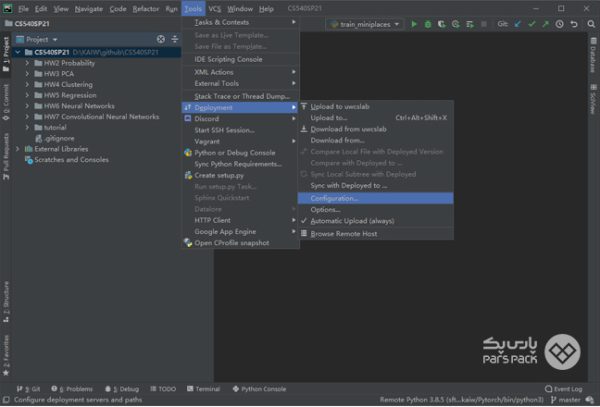The width and height of the screenshot is (600, 407).
Task: Open the Python Console tab
Action: (259, 389)
